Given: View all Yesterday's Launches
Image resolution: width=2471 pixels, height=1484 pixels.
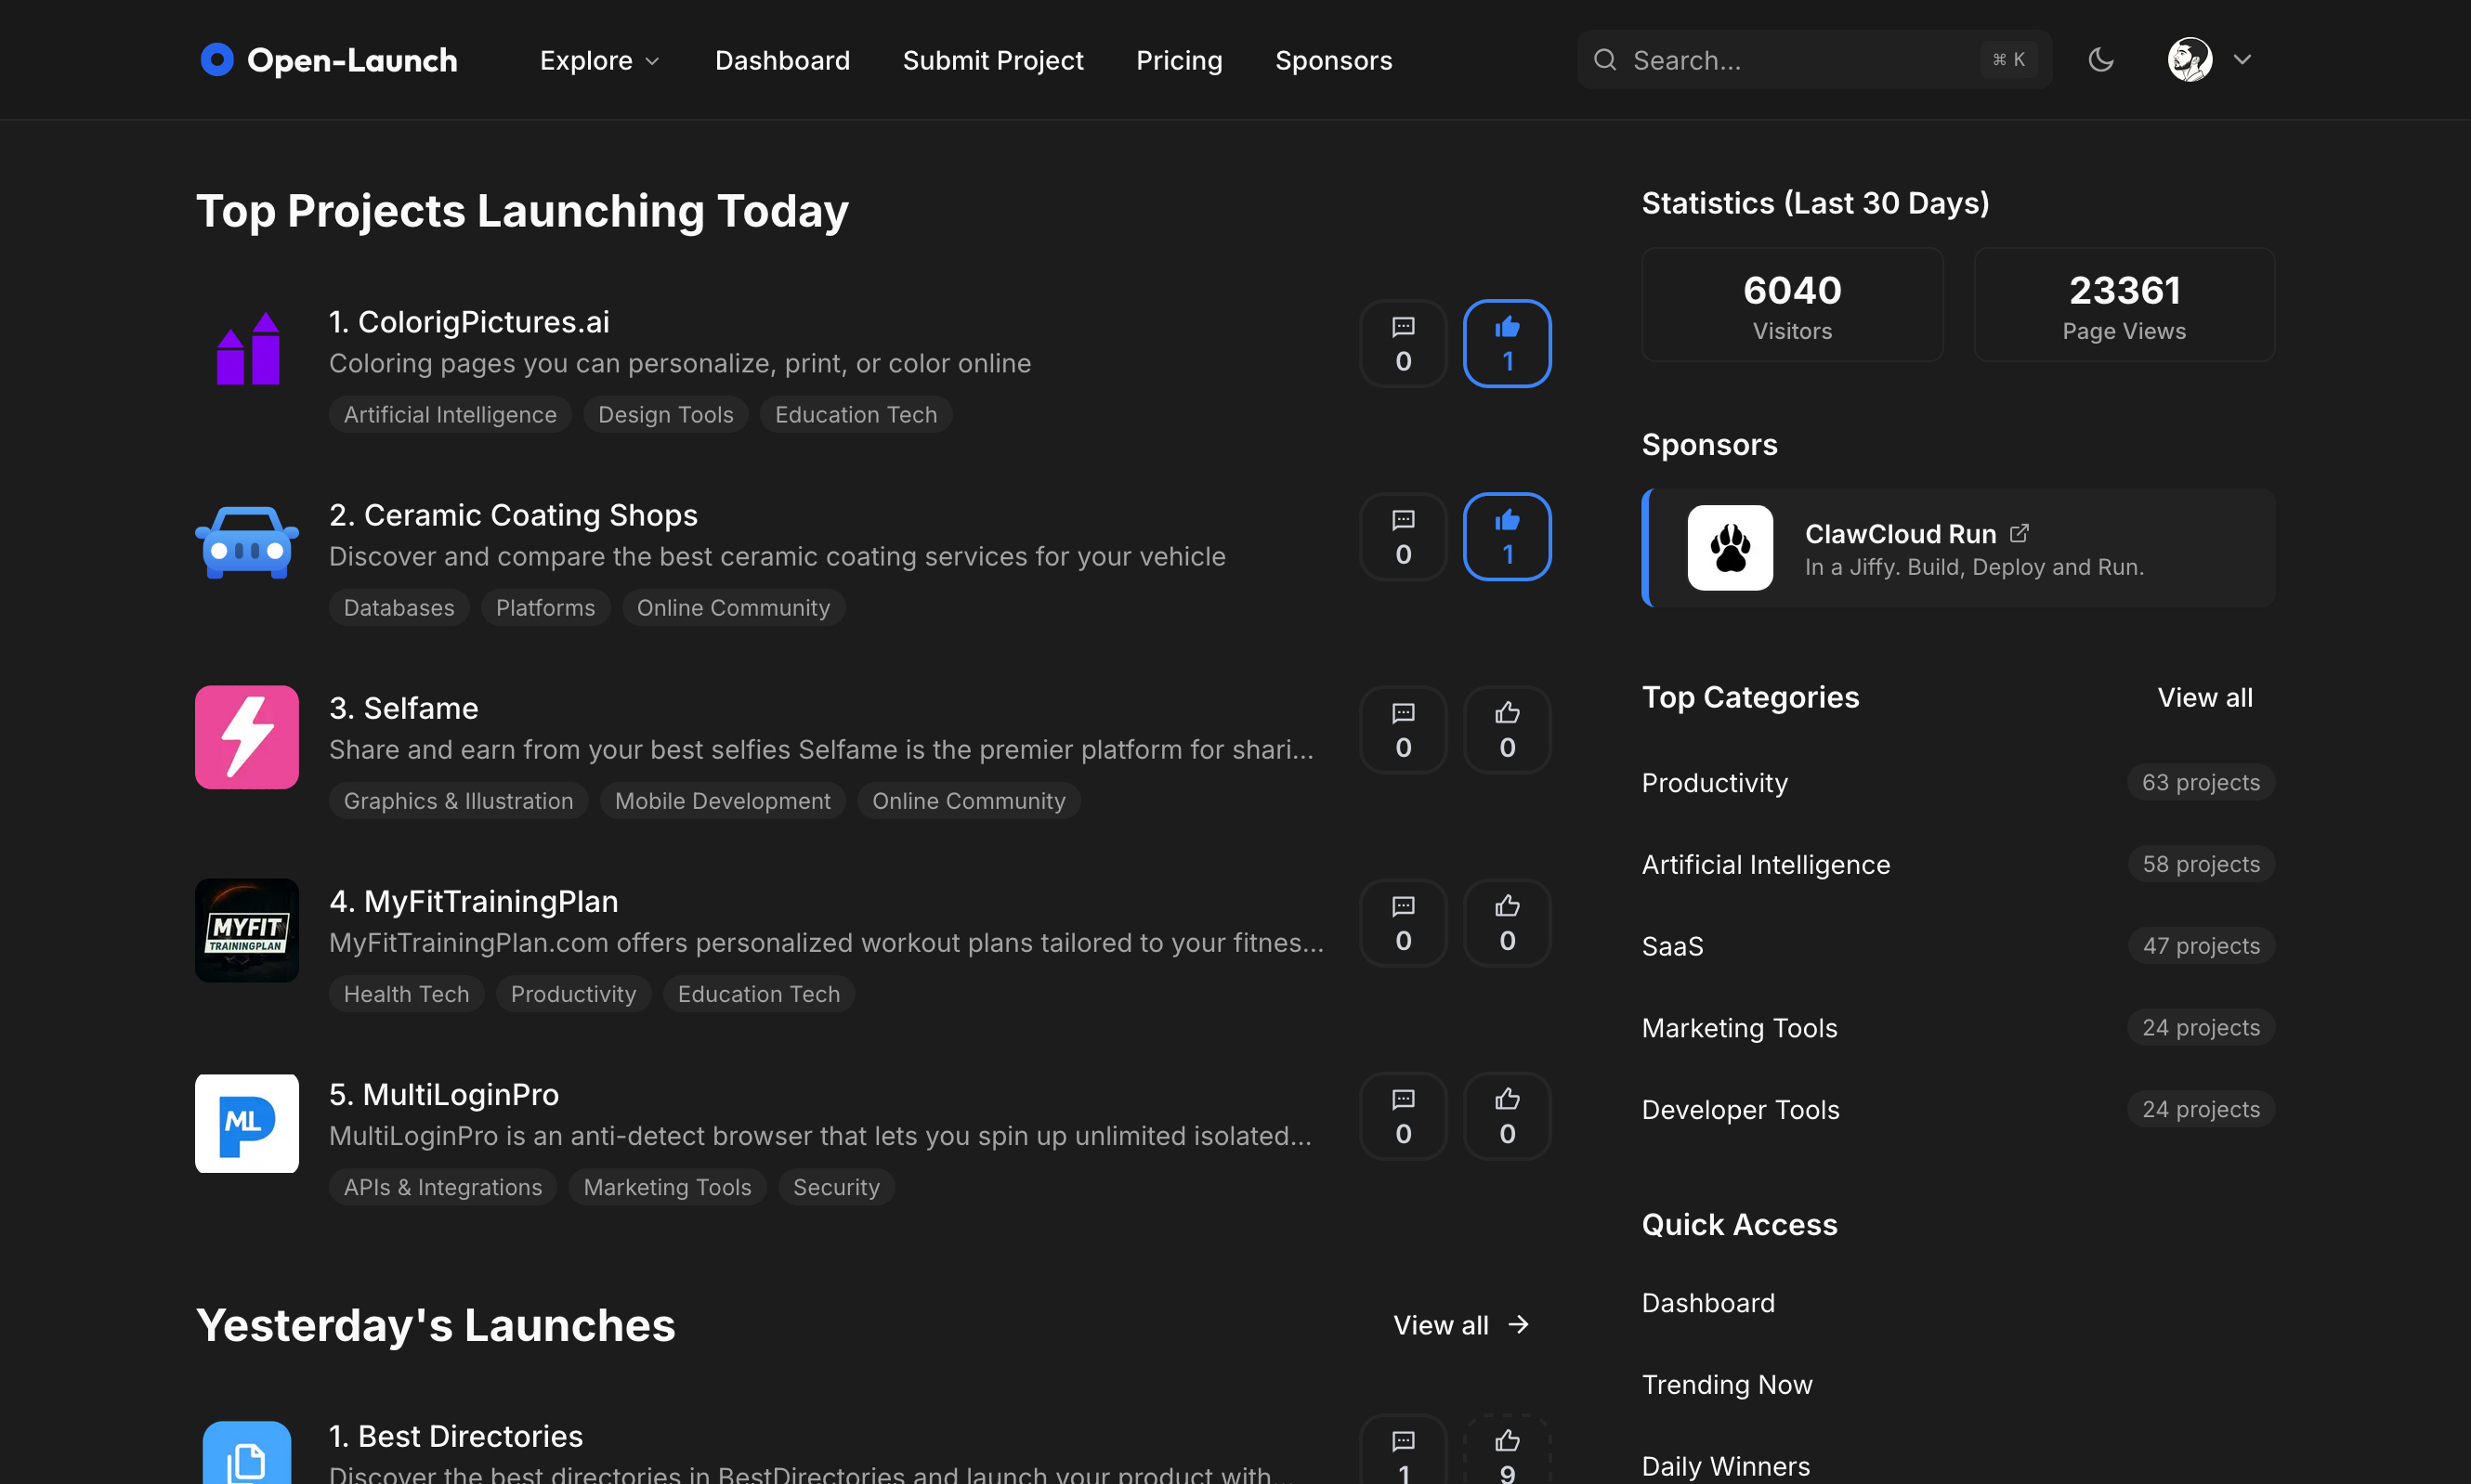Looking at the screenshot, I should click(1461, 1325).
